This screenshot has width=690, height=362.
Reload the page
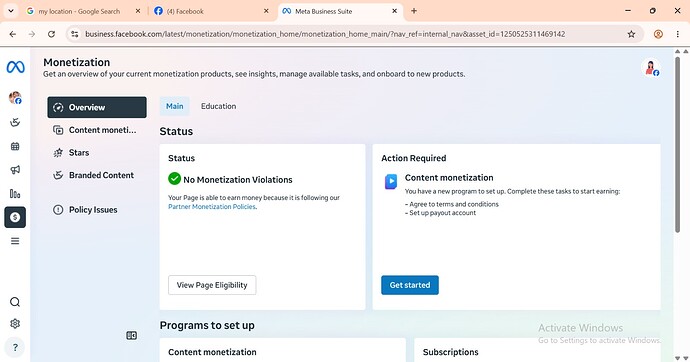tap(51, 34)
